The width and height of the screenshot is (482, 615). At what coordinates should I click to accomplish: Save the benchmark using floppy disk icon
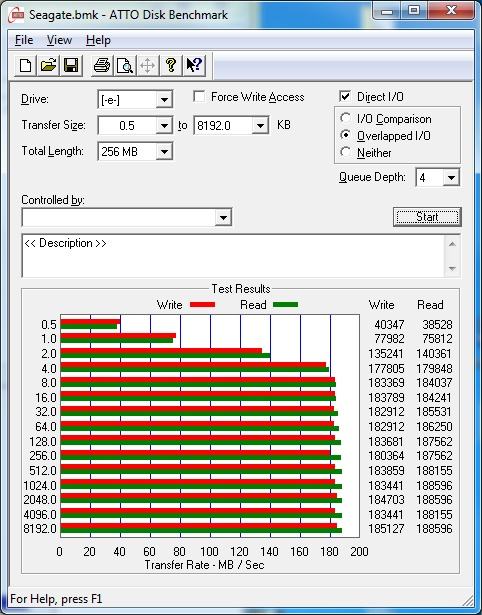click(71, 65)
